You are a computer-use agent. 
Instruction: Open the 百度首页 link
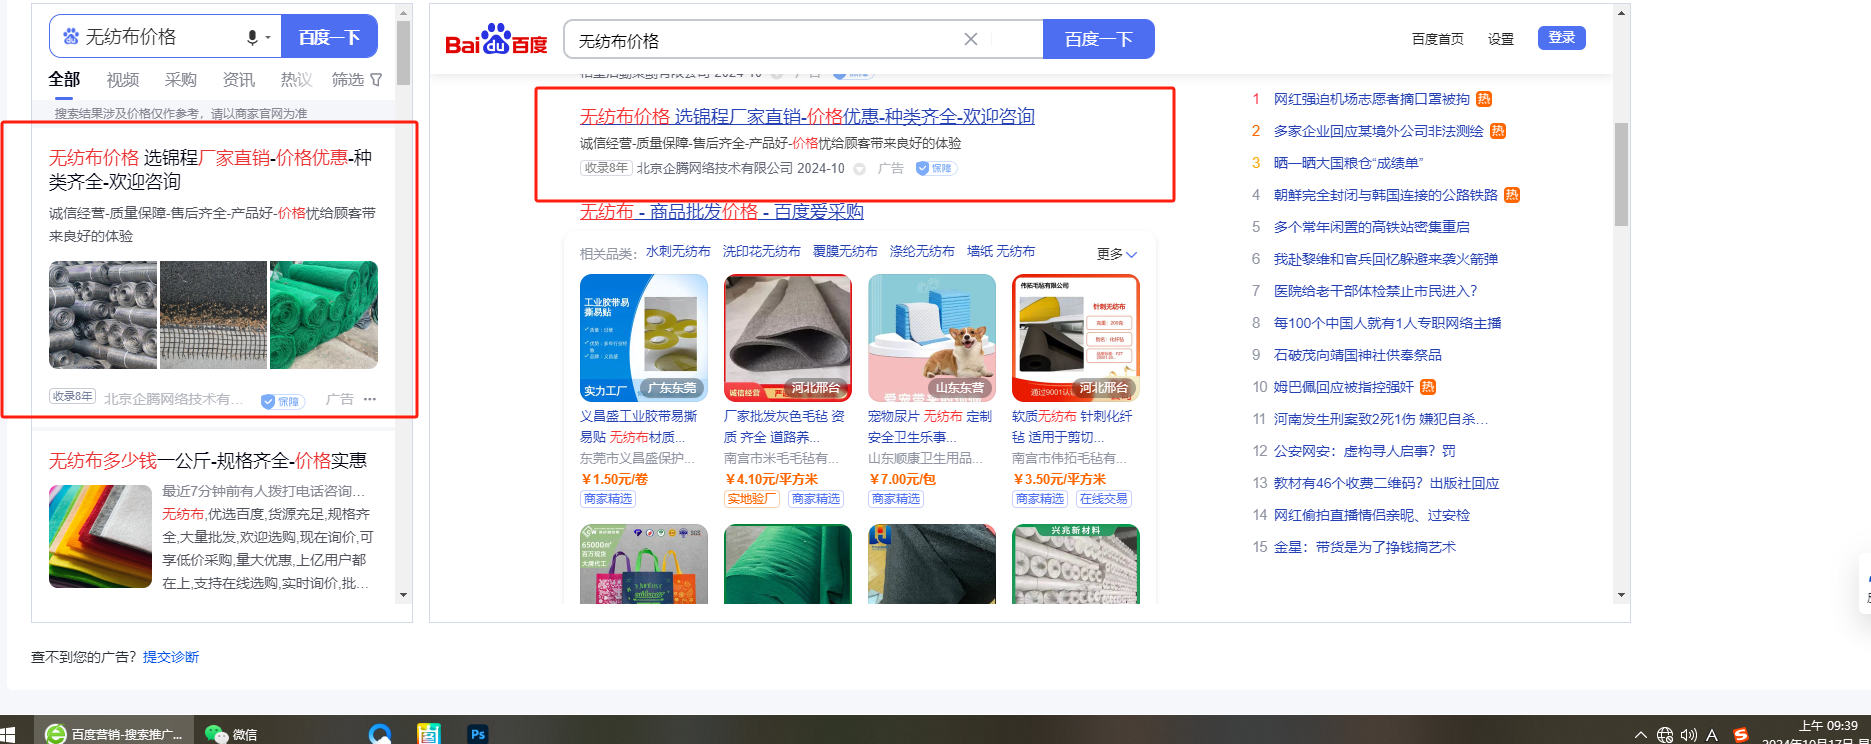point(1438,39)
